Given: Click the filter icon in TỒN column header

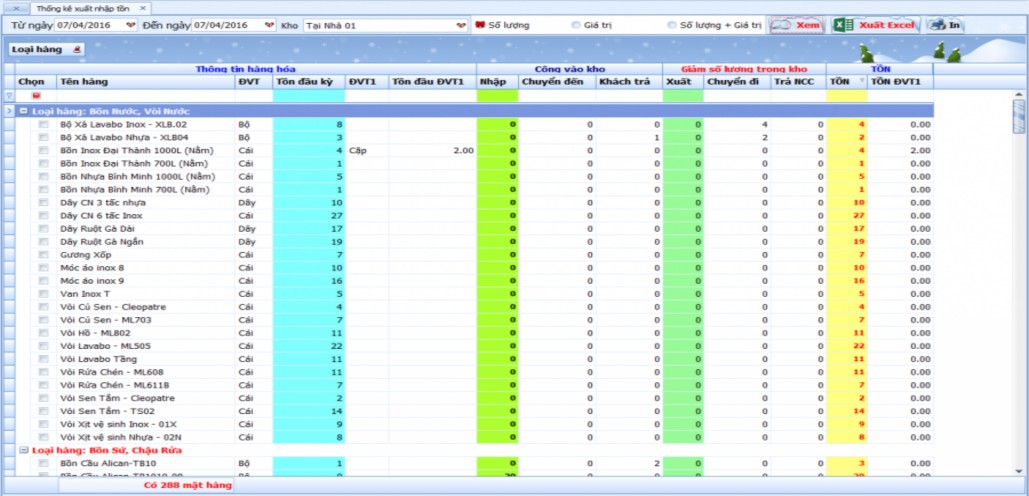Looking at the screenshot, I should click(x=862, y=82).
